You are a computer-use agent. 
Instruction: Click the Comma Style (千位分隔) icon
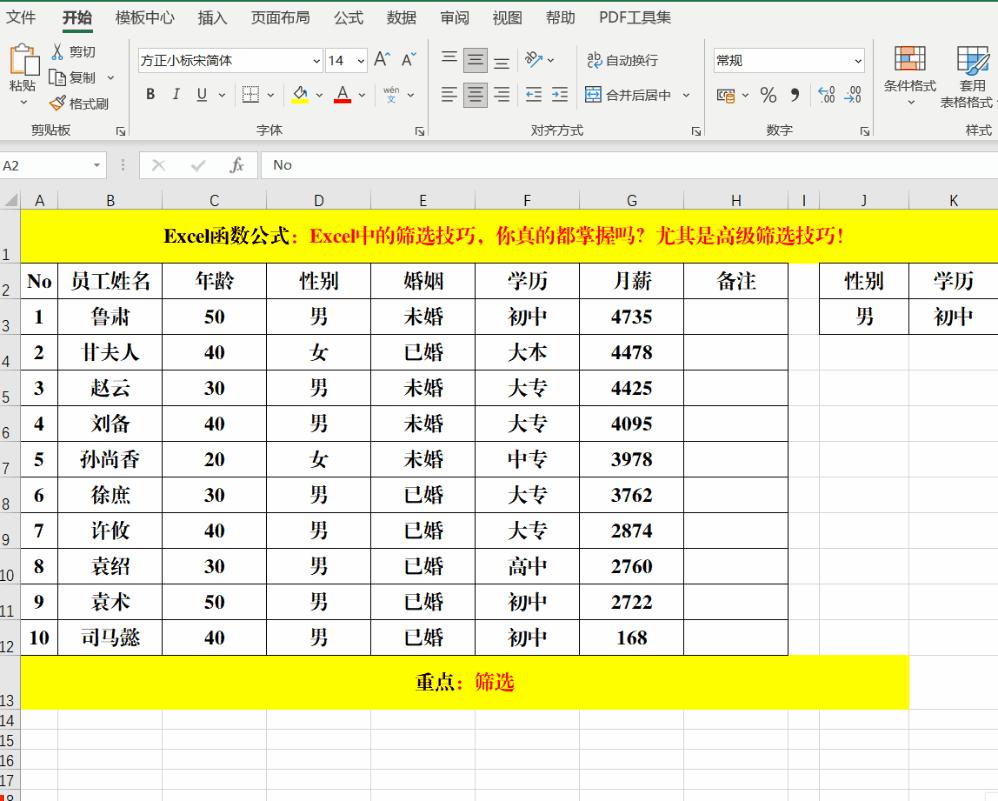click(x=795, y=95)
